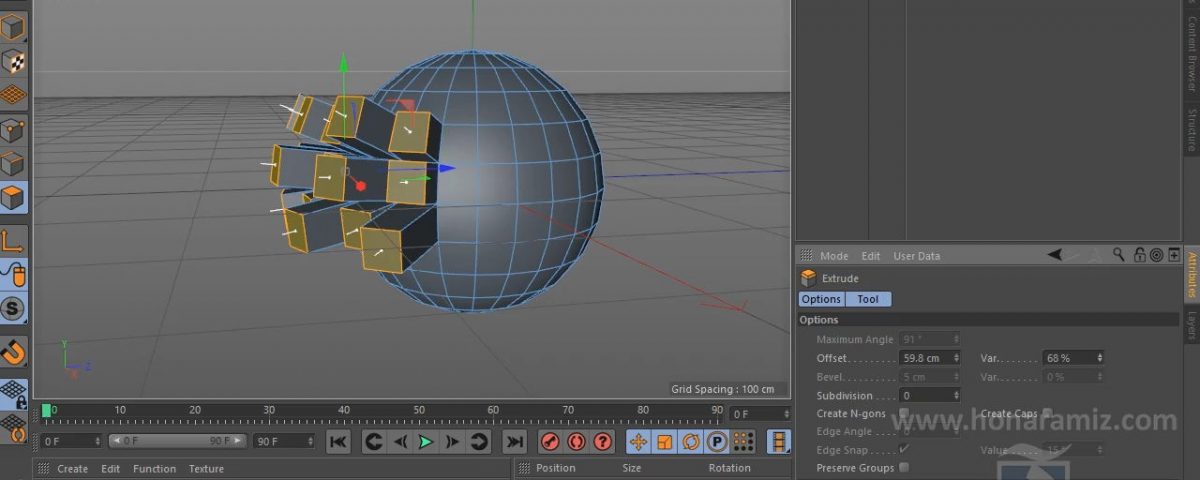Toggle Autokeying red button
The height and width of the screenshot is (480, 1200).
click(576, 441)
